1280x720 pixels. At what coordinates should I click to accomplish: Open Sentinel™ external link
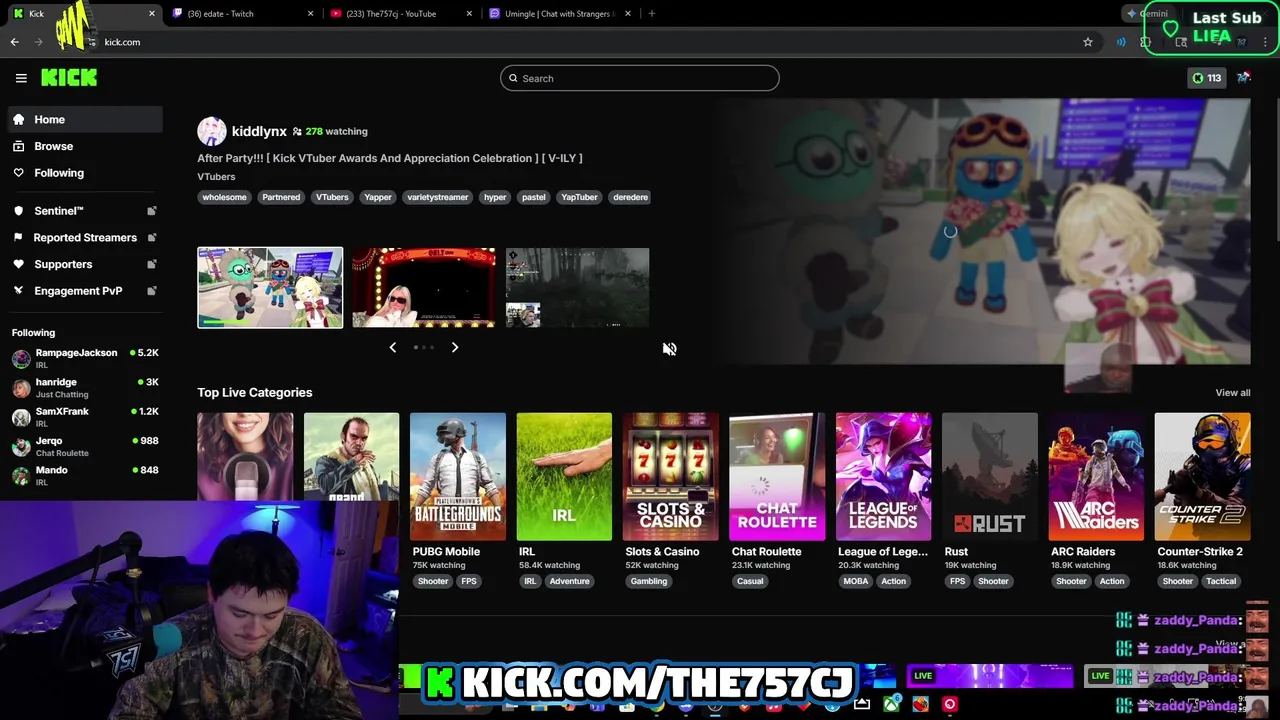point(84,211)
